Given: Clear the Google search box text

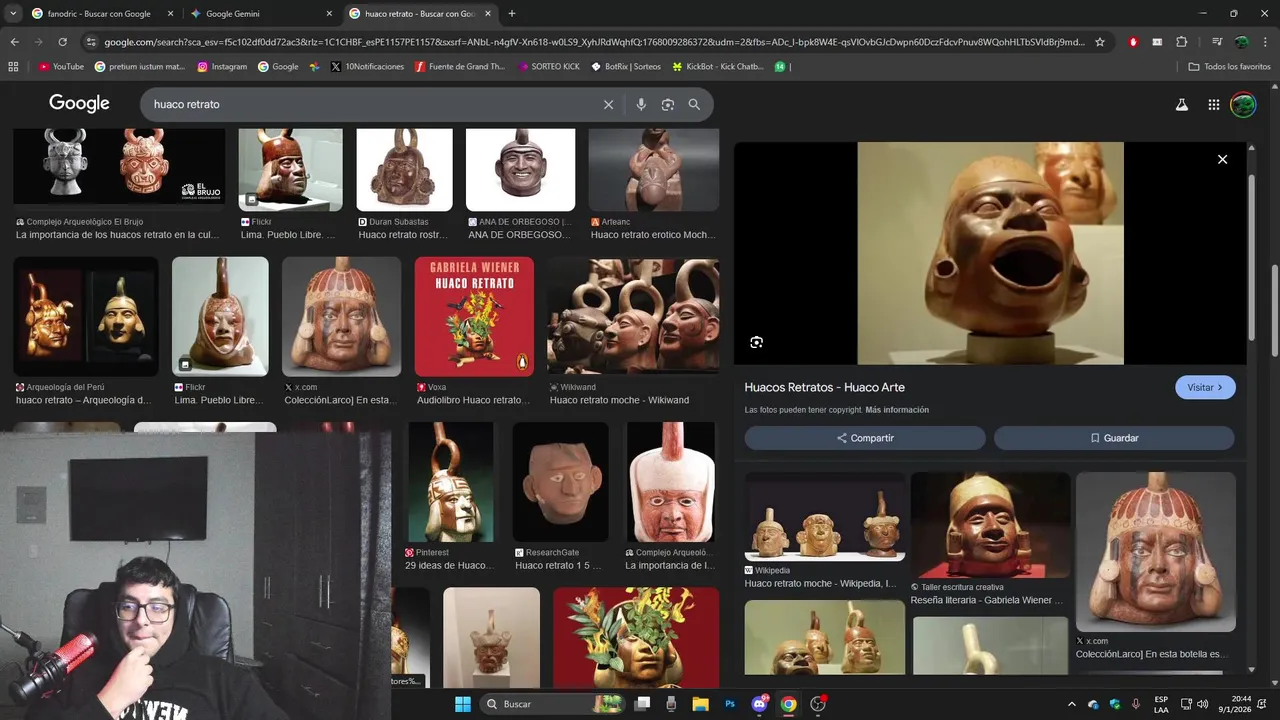Looking at the screenshot, I should (608, 104).
